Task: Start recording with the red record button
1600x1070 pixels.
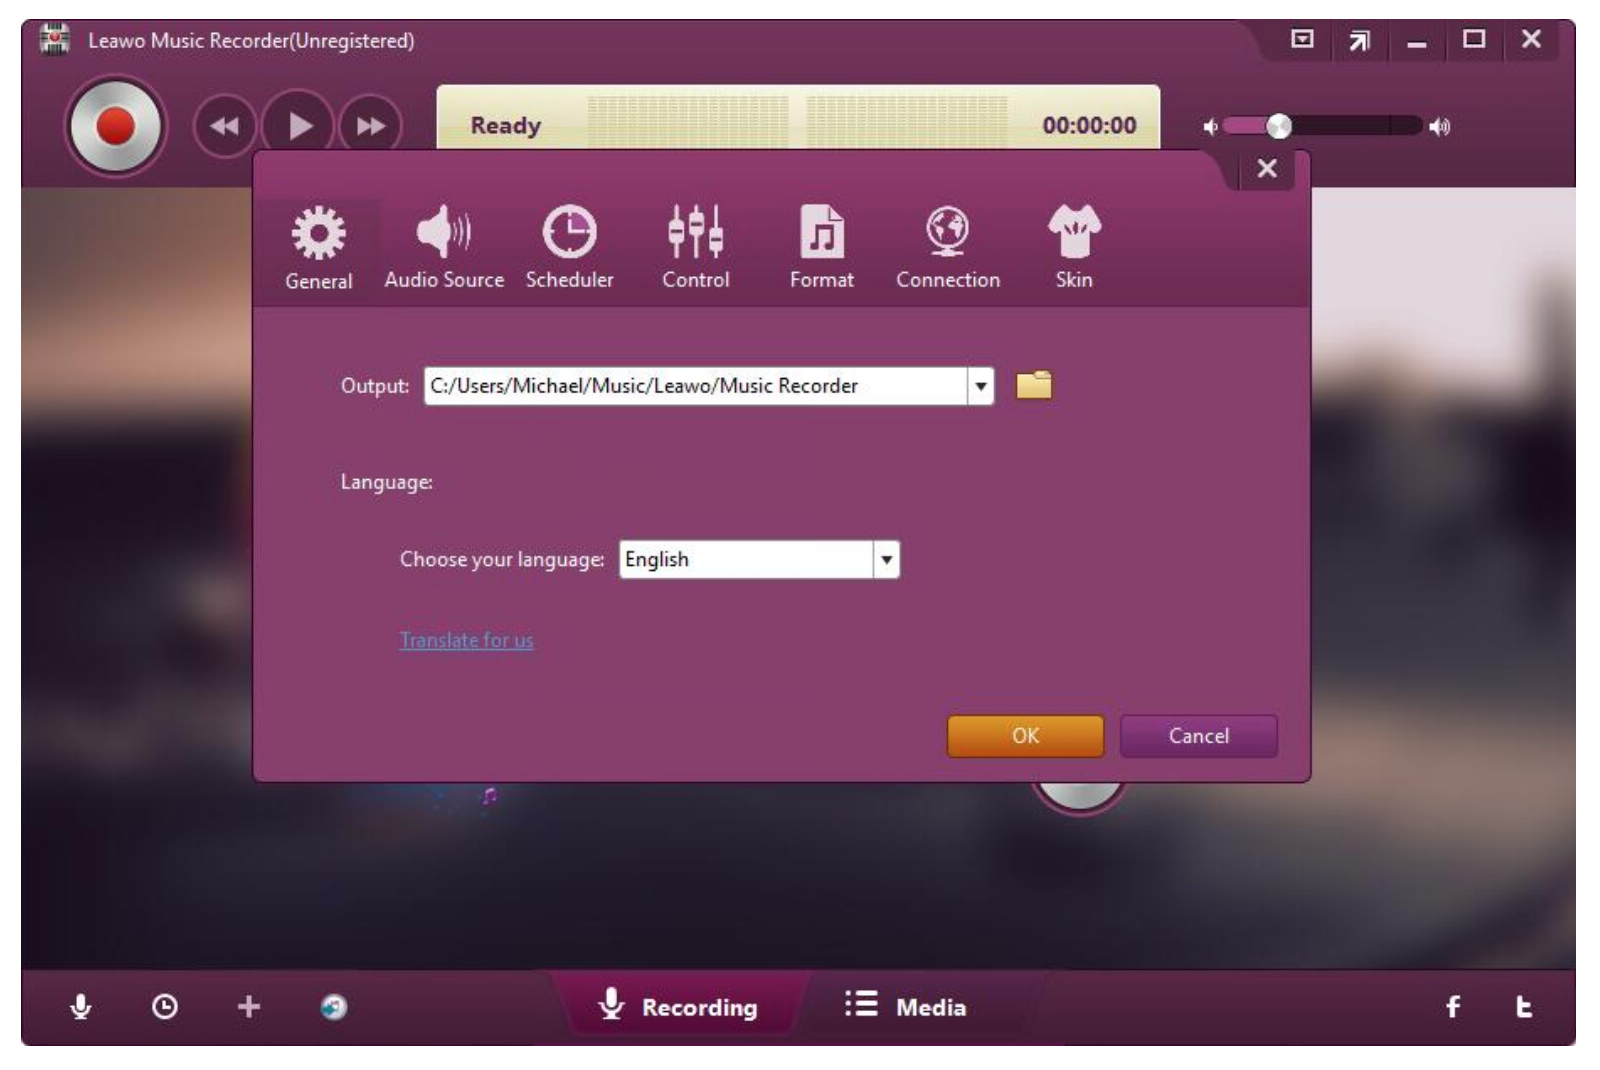Action: (115, 127)
